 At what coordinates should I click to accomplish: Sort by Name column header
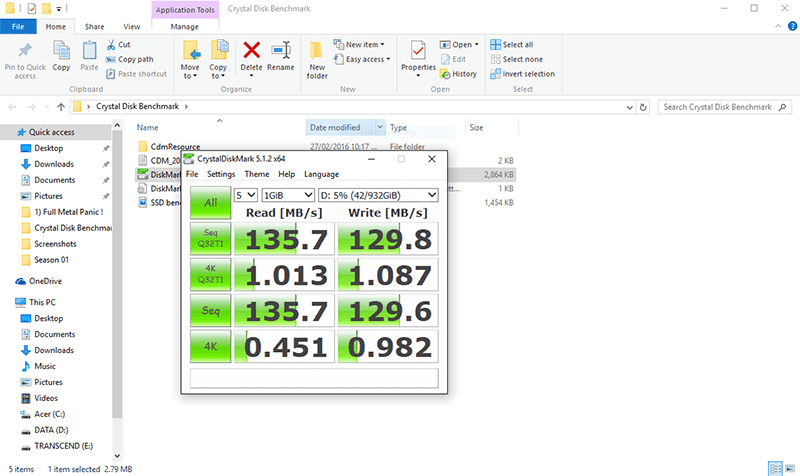click(x=147, y=128)
